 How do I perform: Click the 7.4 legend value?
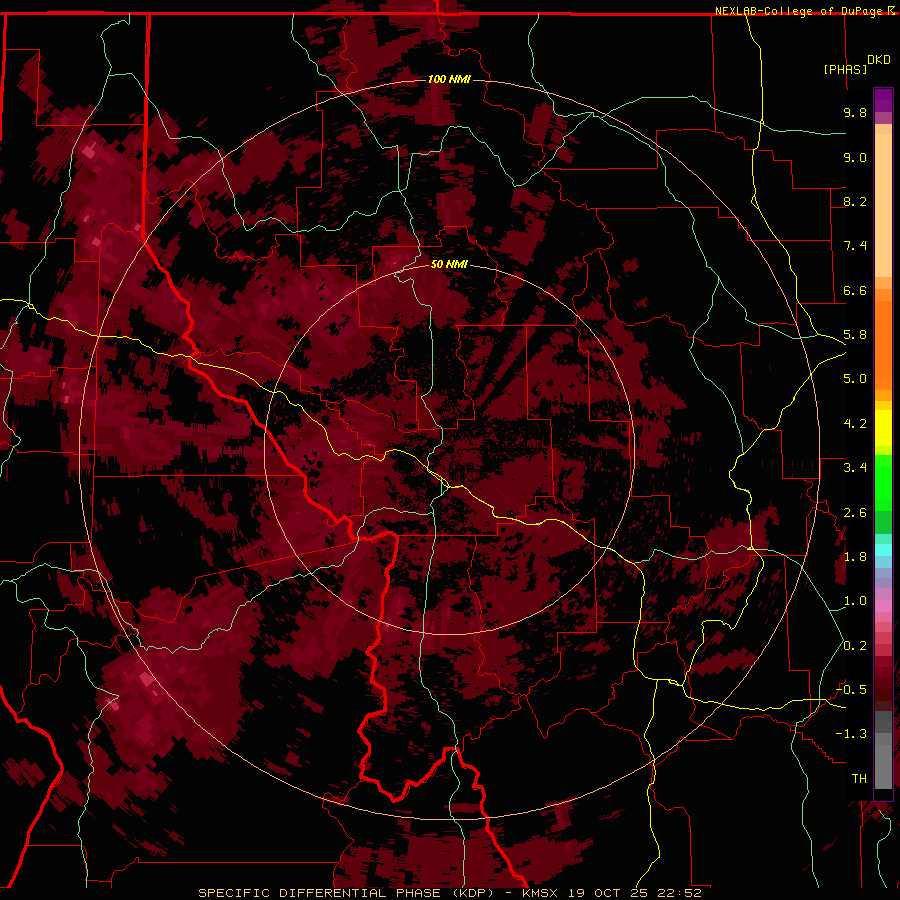point(855,246)
